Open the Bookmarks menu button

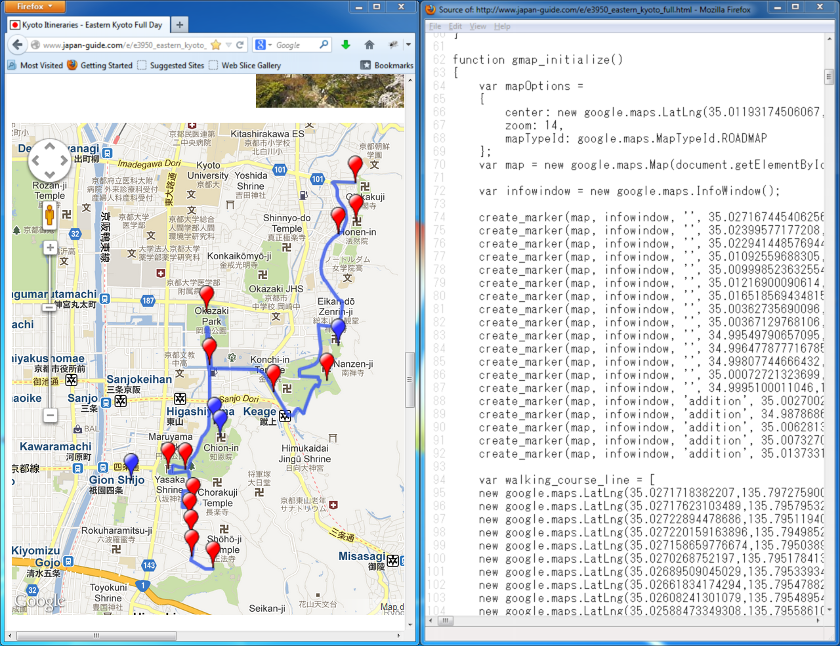point(387,65)
